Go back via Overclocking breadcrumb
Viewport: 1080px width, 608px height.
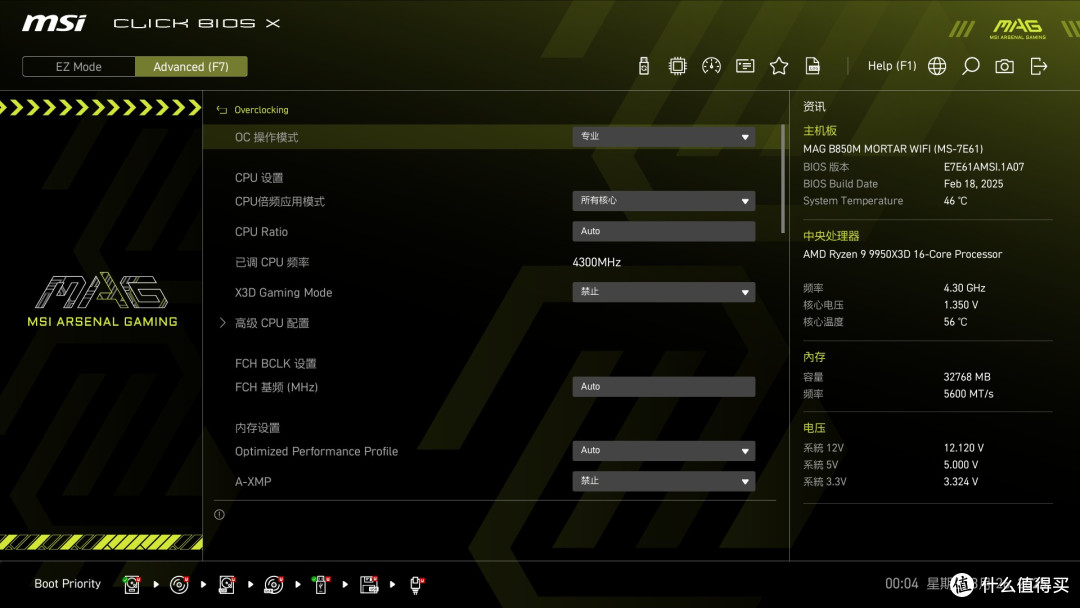[261, 110]
